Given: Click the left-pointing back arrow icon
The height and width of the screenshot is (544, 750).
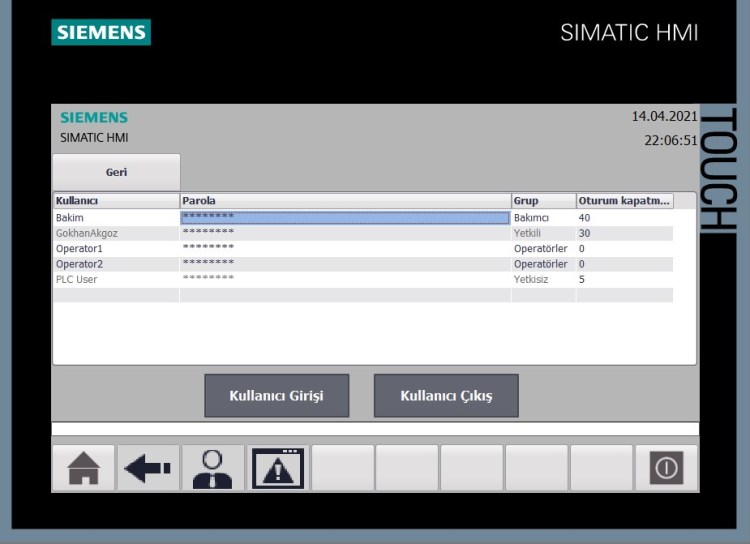Looking at the screenshot, I should tap(148, 468).
